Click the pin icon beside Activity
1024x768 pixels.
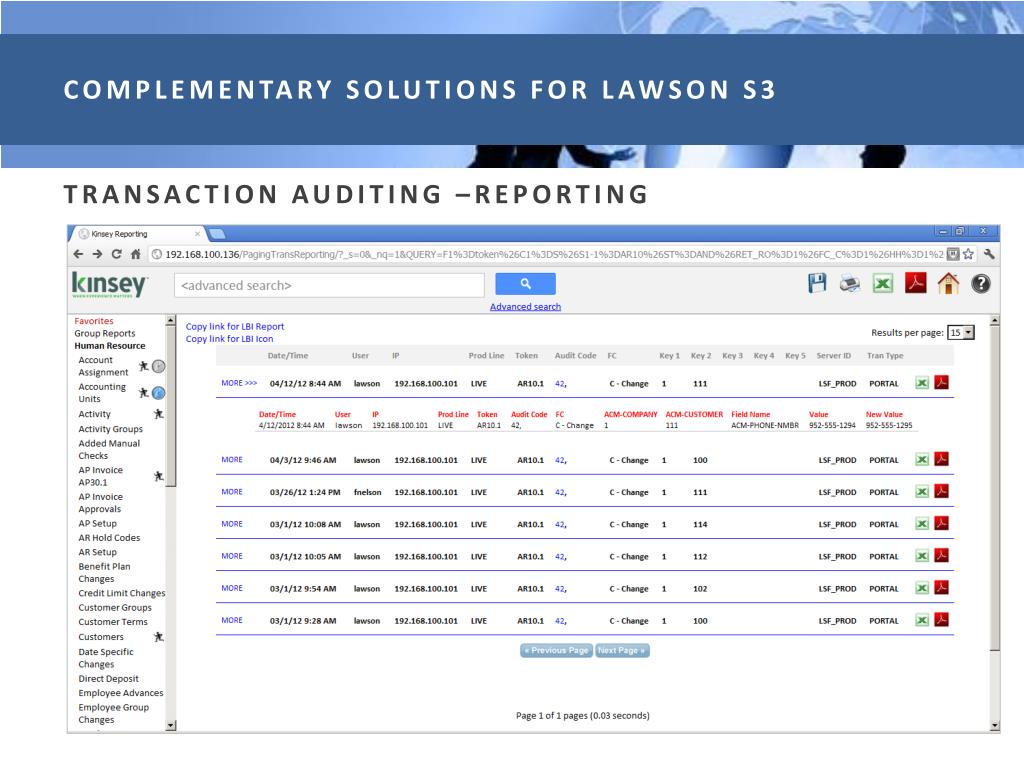pos(158,414)
